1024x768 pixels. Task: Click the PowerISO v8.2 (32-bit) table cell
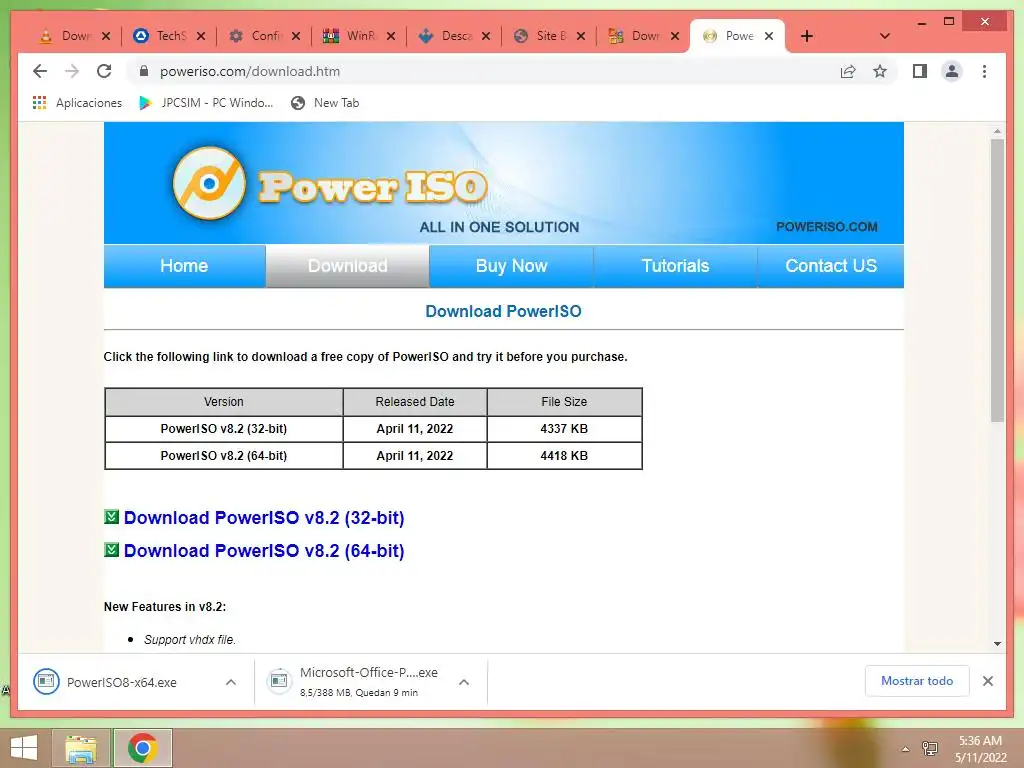tap(223, 428)
